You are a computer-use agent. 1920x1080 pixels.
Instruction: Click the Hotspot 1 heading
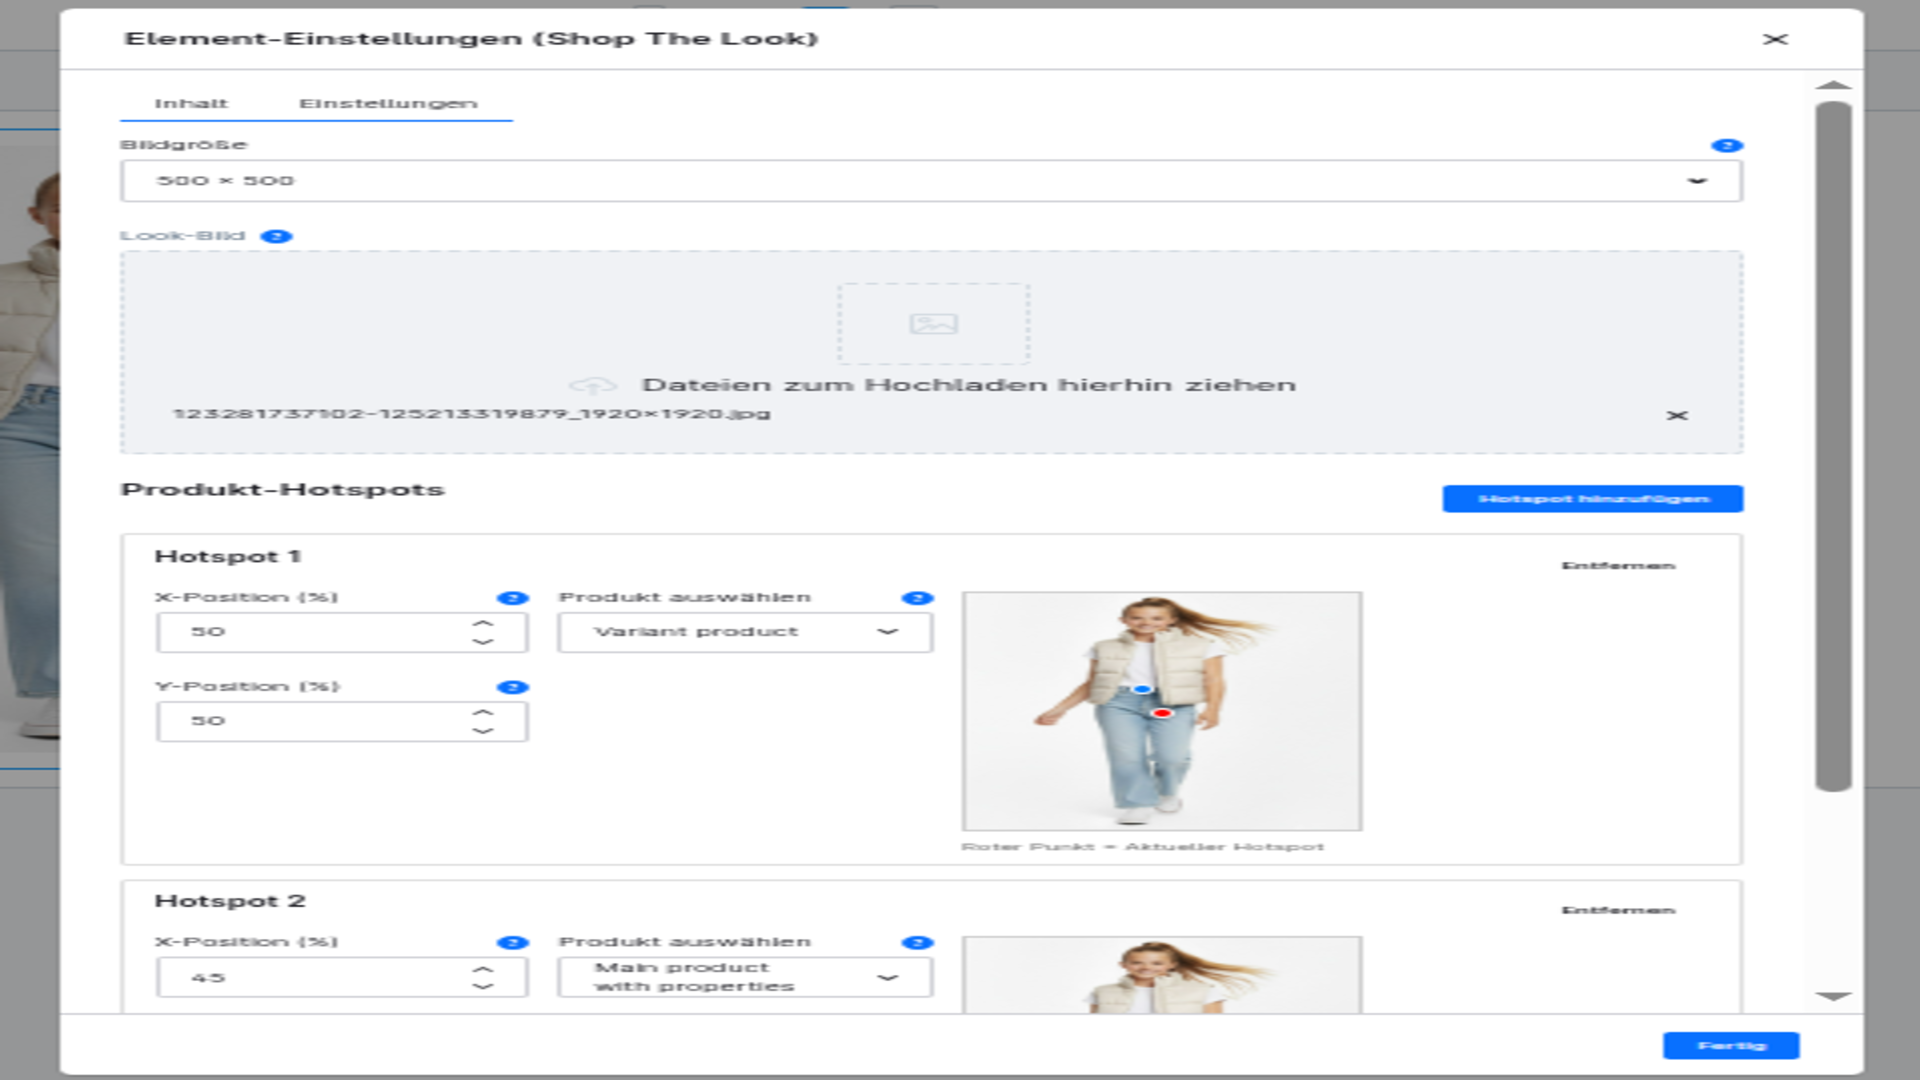[x=227, y=556]
